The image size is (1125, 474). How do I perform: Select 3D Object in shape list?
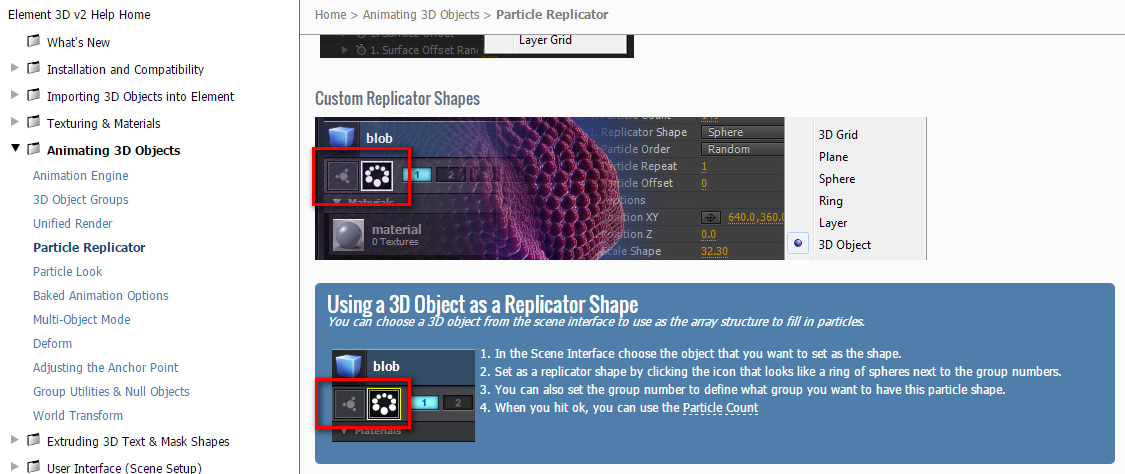844,245
